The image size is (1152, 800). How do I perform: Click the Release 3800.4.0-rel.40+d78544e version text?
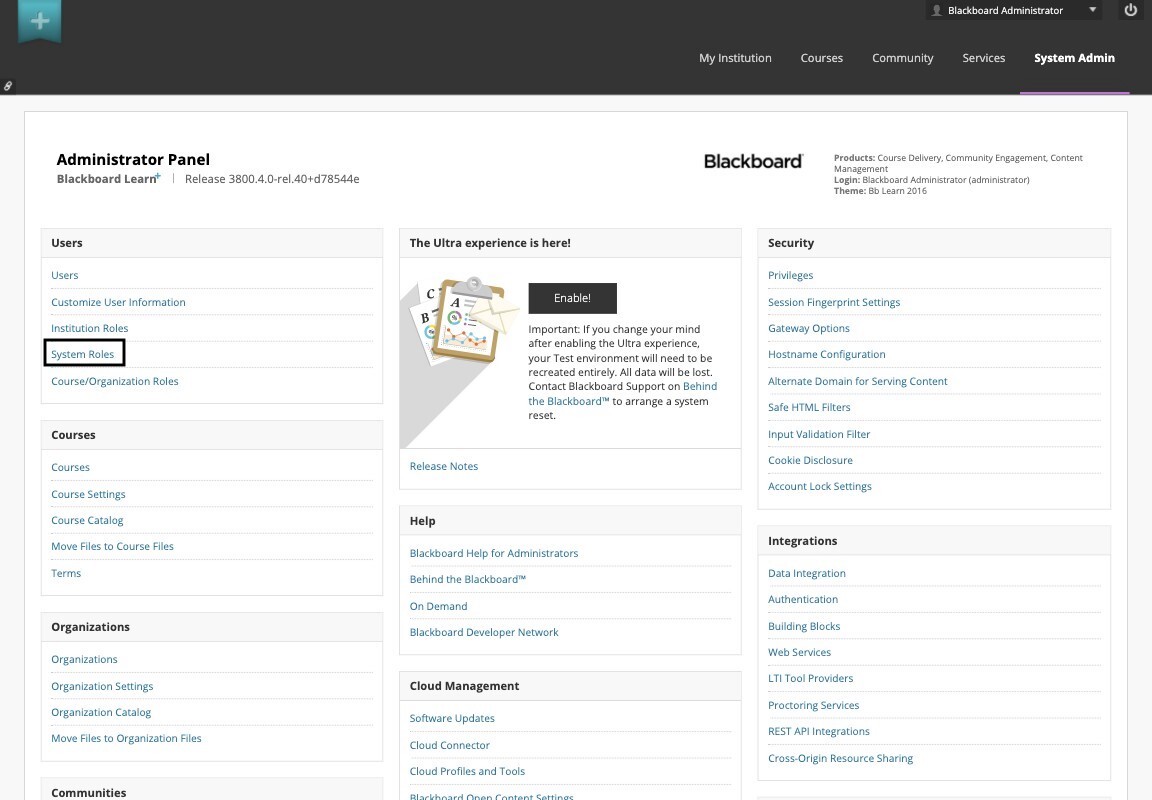[272, 179]
